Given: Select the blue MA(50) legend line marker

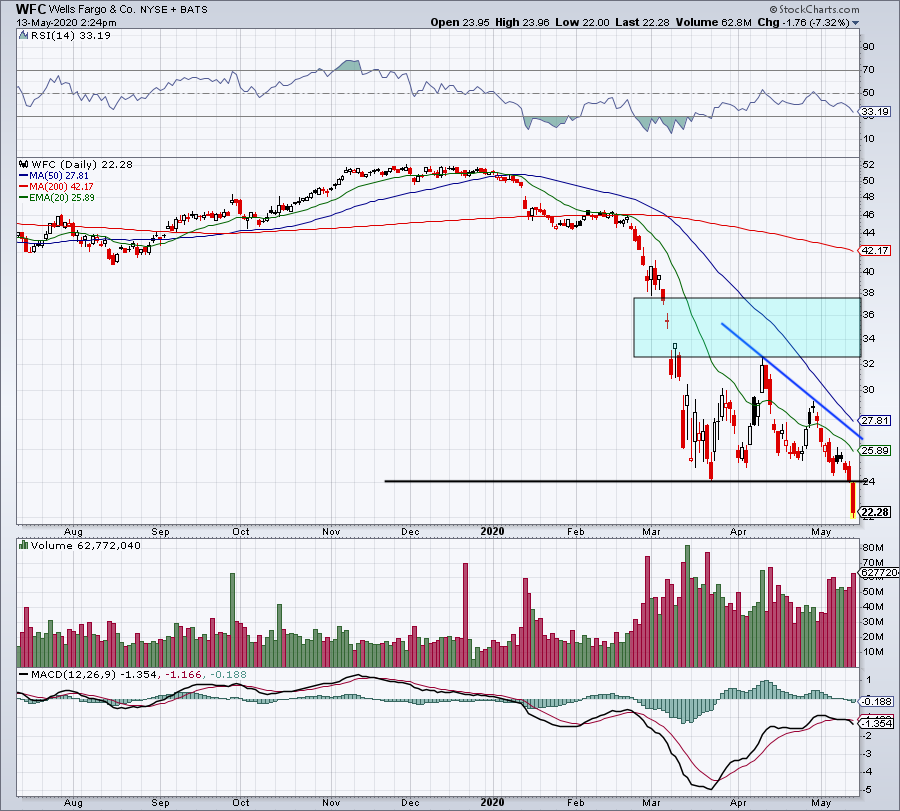Looking at the screenshot, I should 24,176.
